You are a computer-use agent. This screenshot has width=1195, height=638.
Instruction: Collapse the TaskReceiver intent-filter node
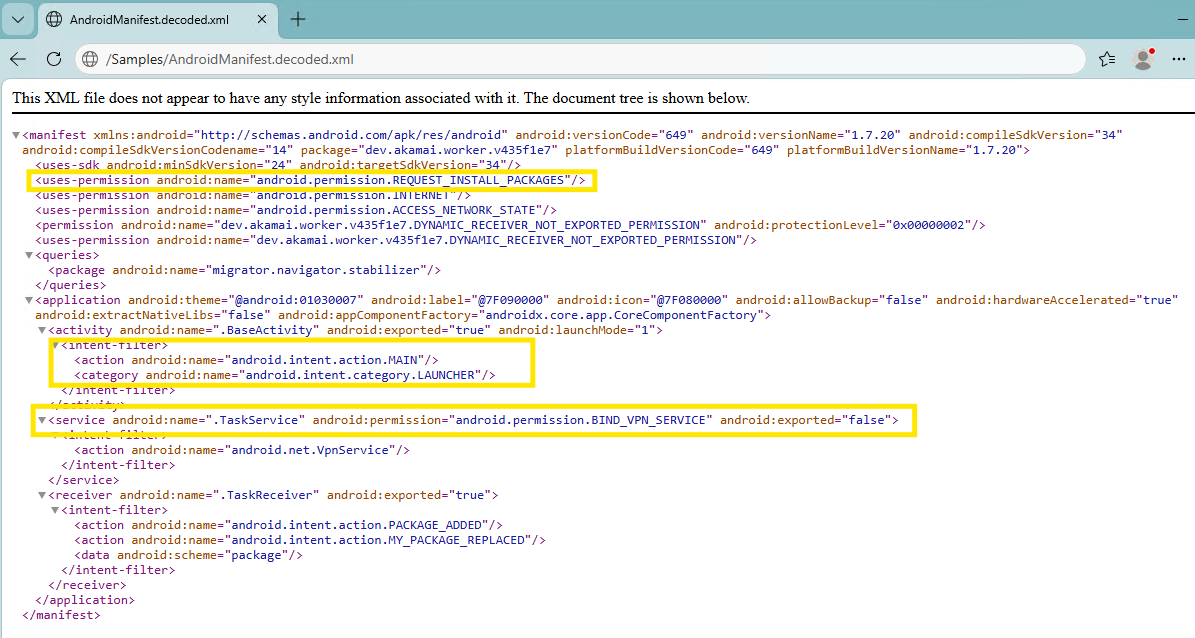click(55, 510)
